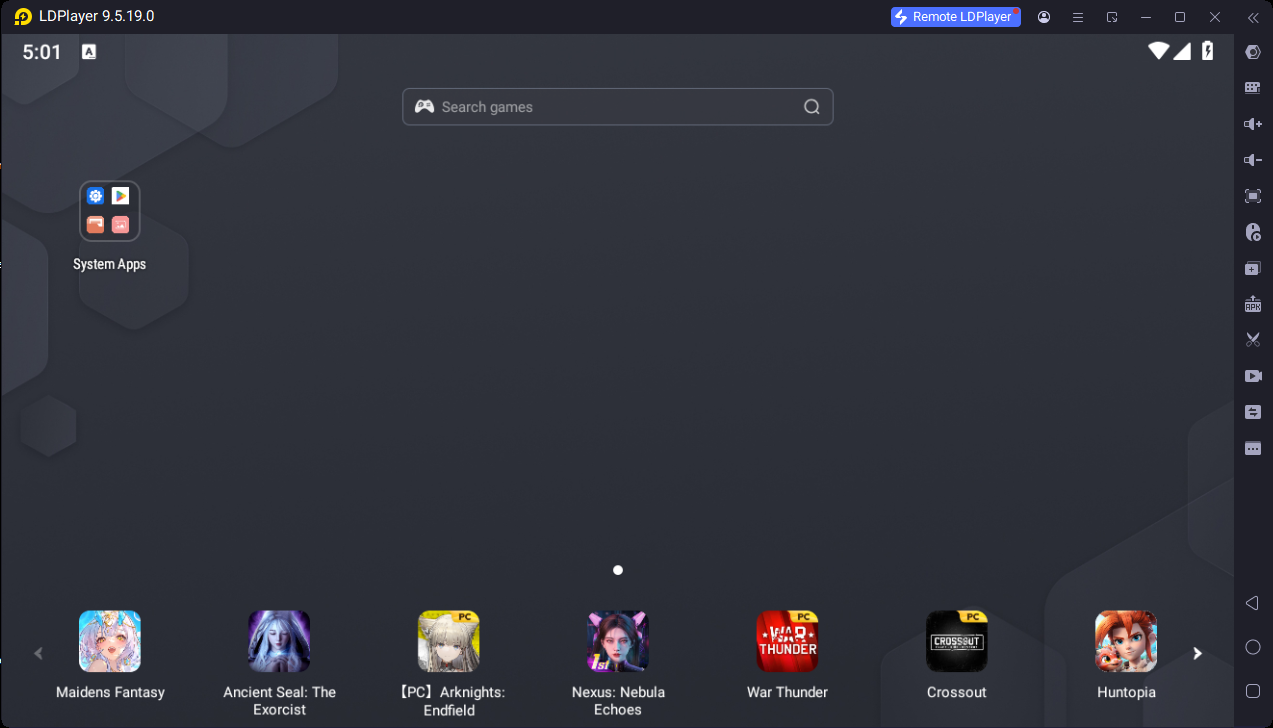
Task: Open the more tools ellipsis icon
Action: click(x=1252, y=448)
